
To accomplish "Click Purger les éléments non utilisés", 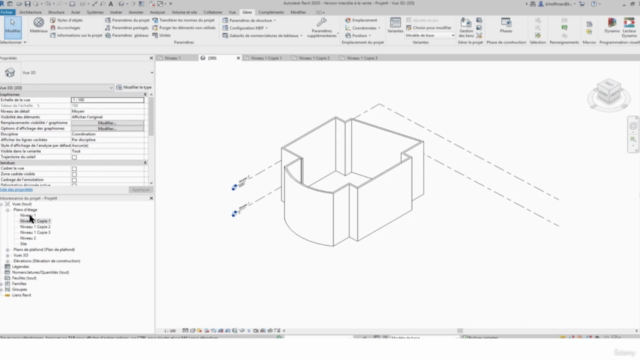I will [184, 28].
